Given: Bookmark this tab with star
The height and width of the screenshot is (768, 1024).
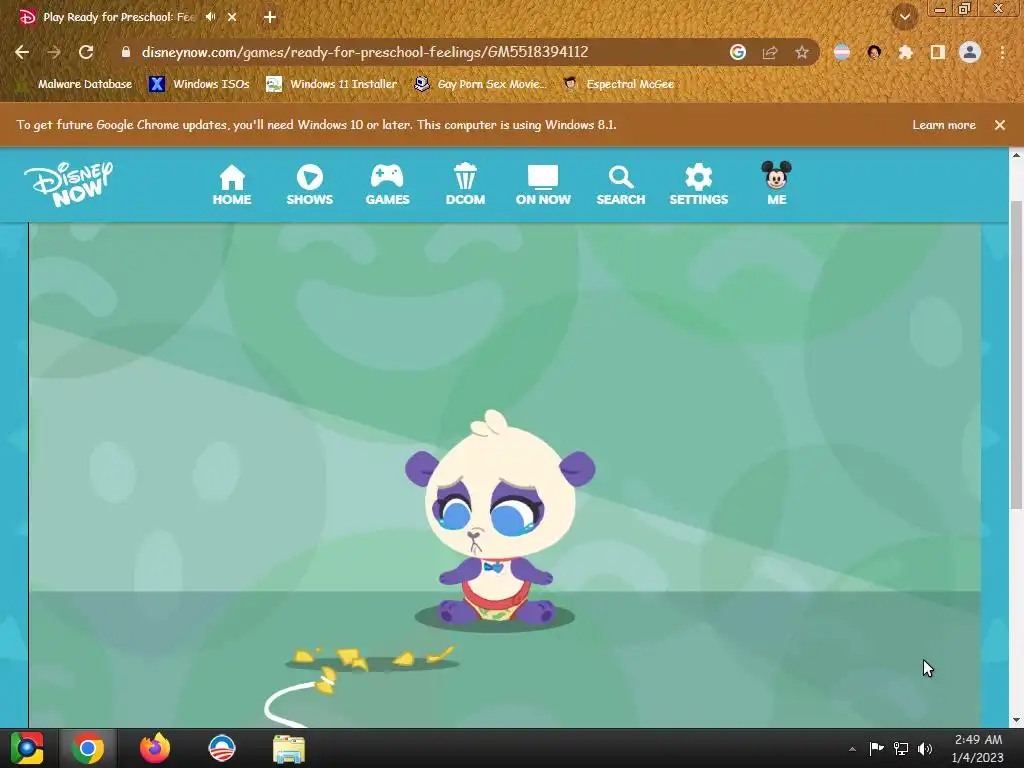Looking at the screenshot, I should click(802, 52).
